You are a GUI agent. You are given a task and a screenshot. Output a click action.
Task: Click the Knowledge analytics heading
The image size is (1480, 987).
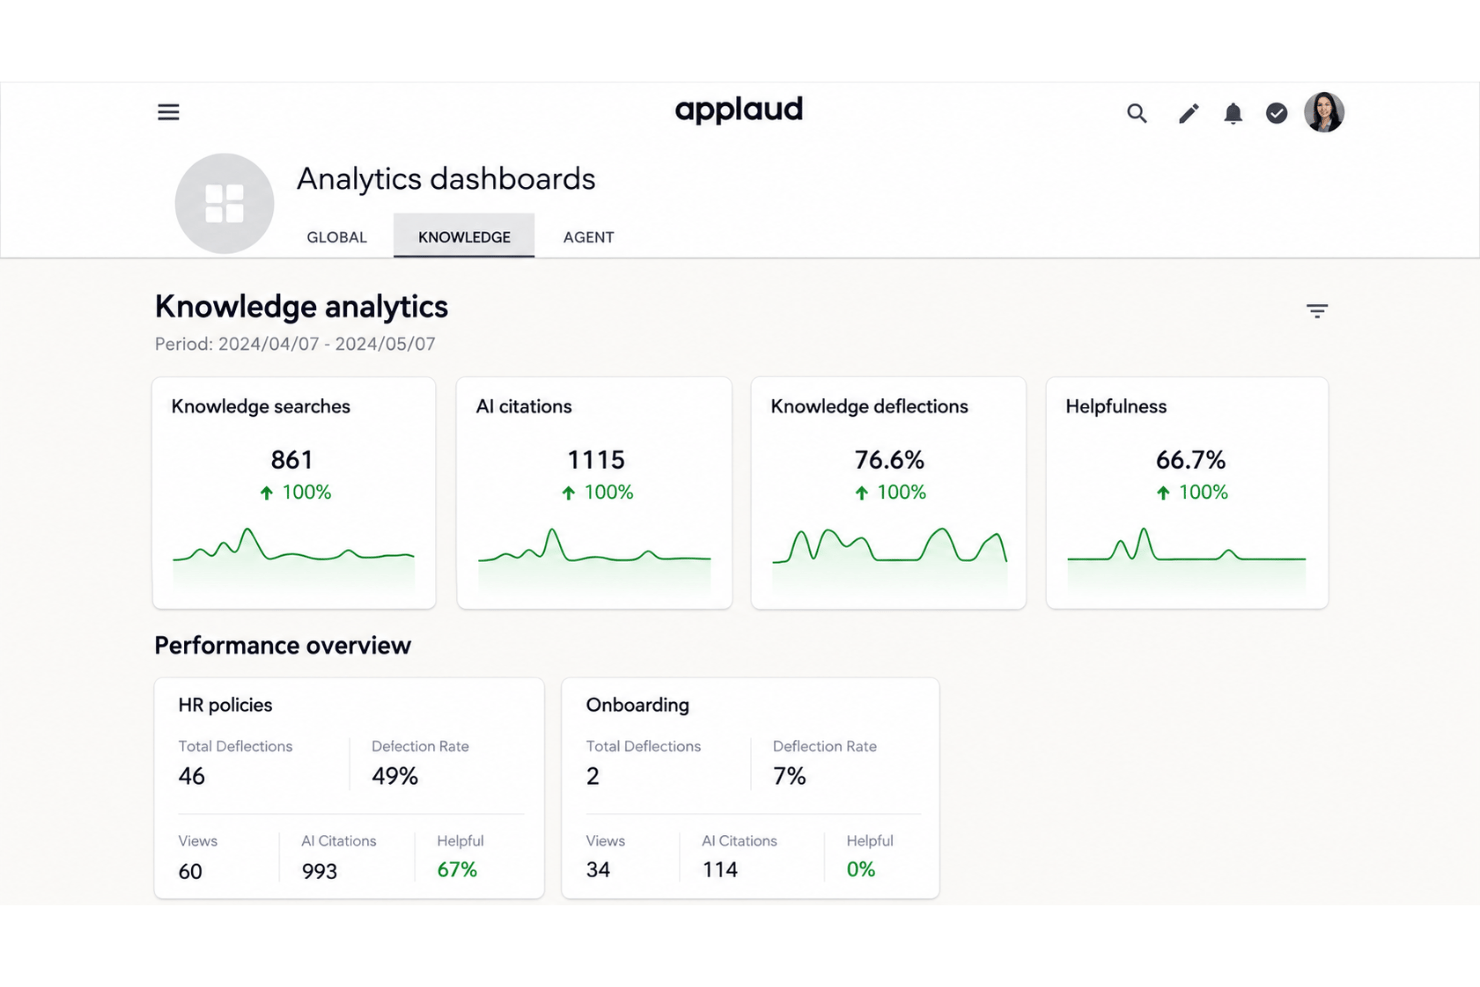point(301,306)
